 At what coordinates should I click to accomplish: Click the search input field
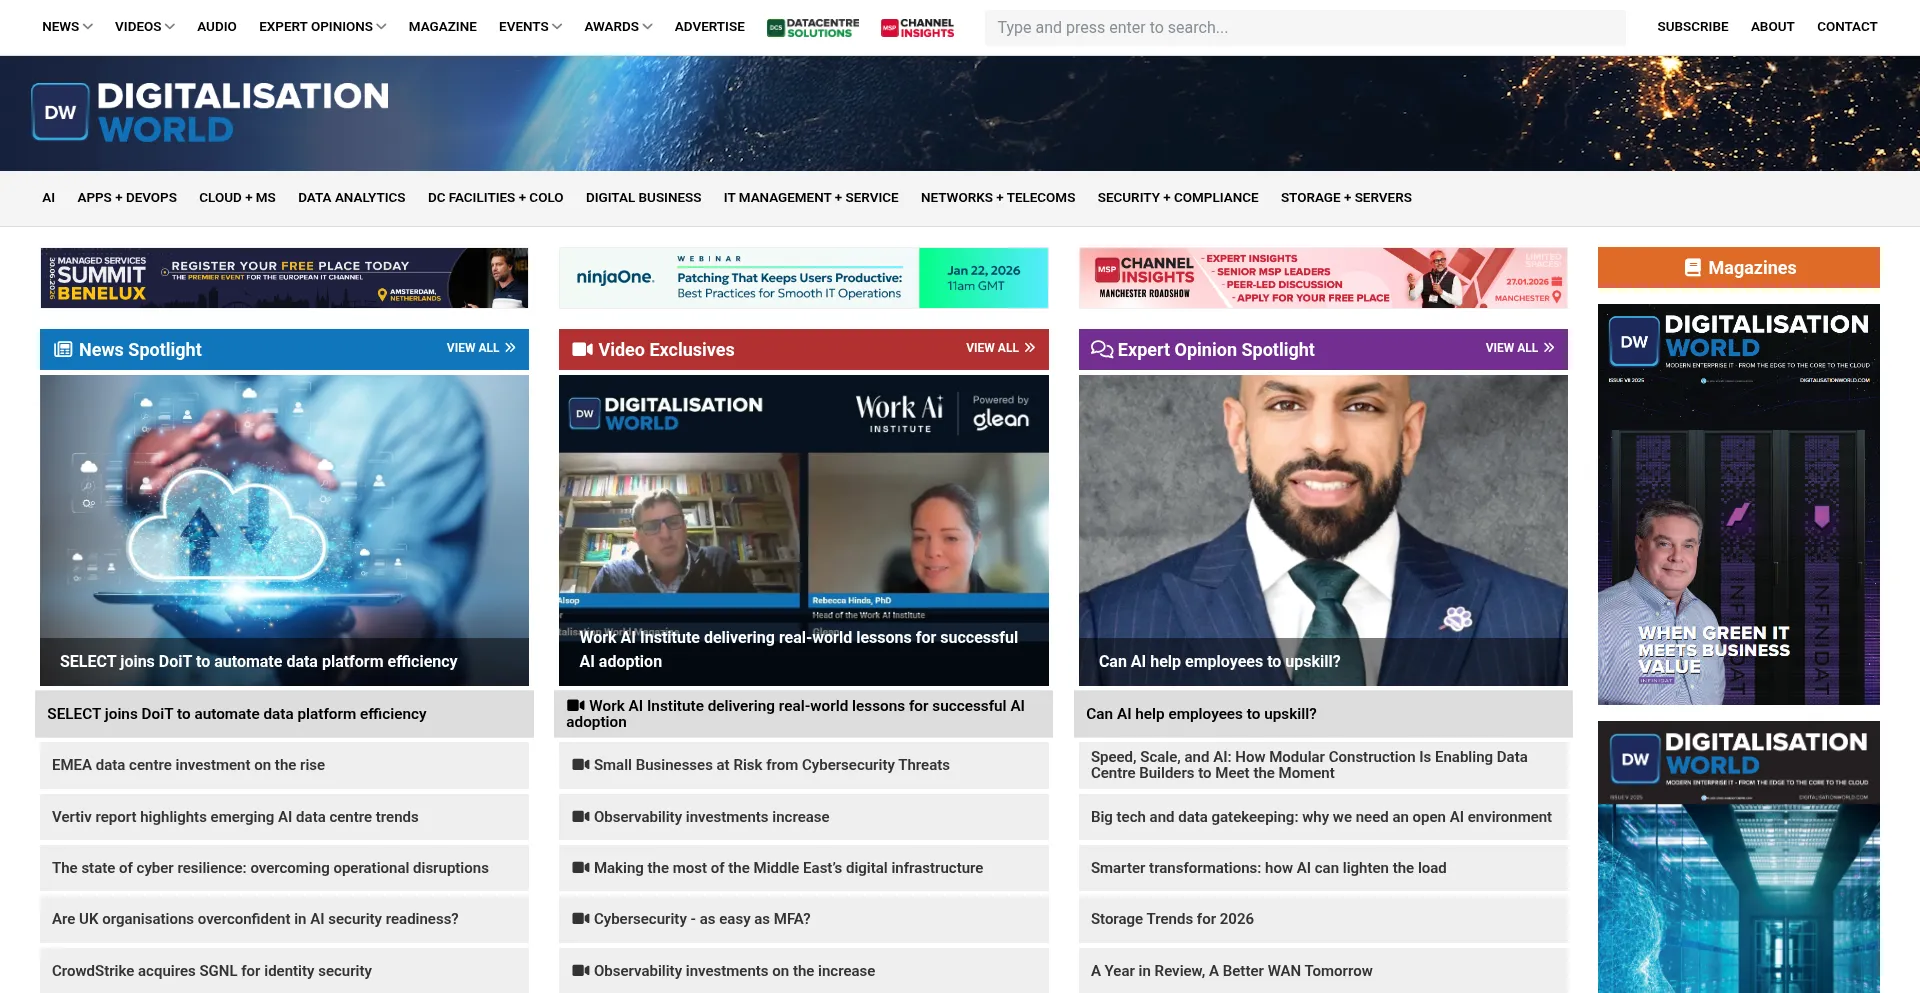tap(1302, 27)
